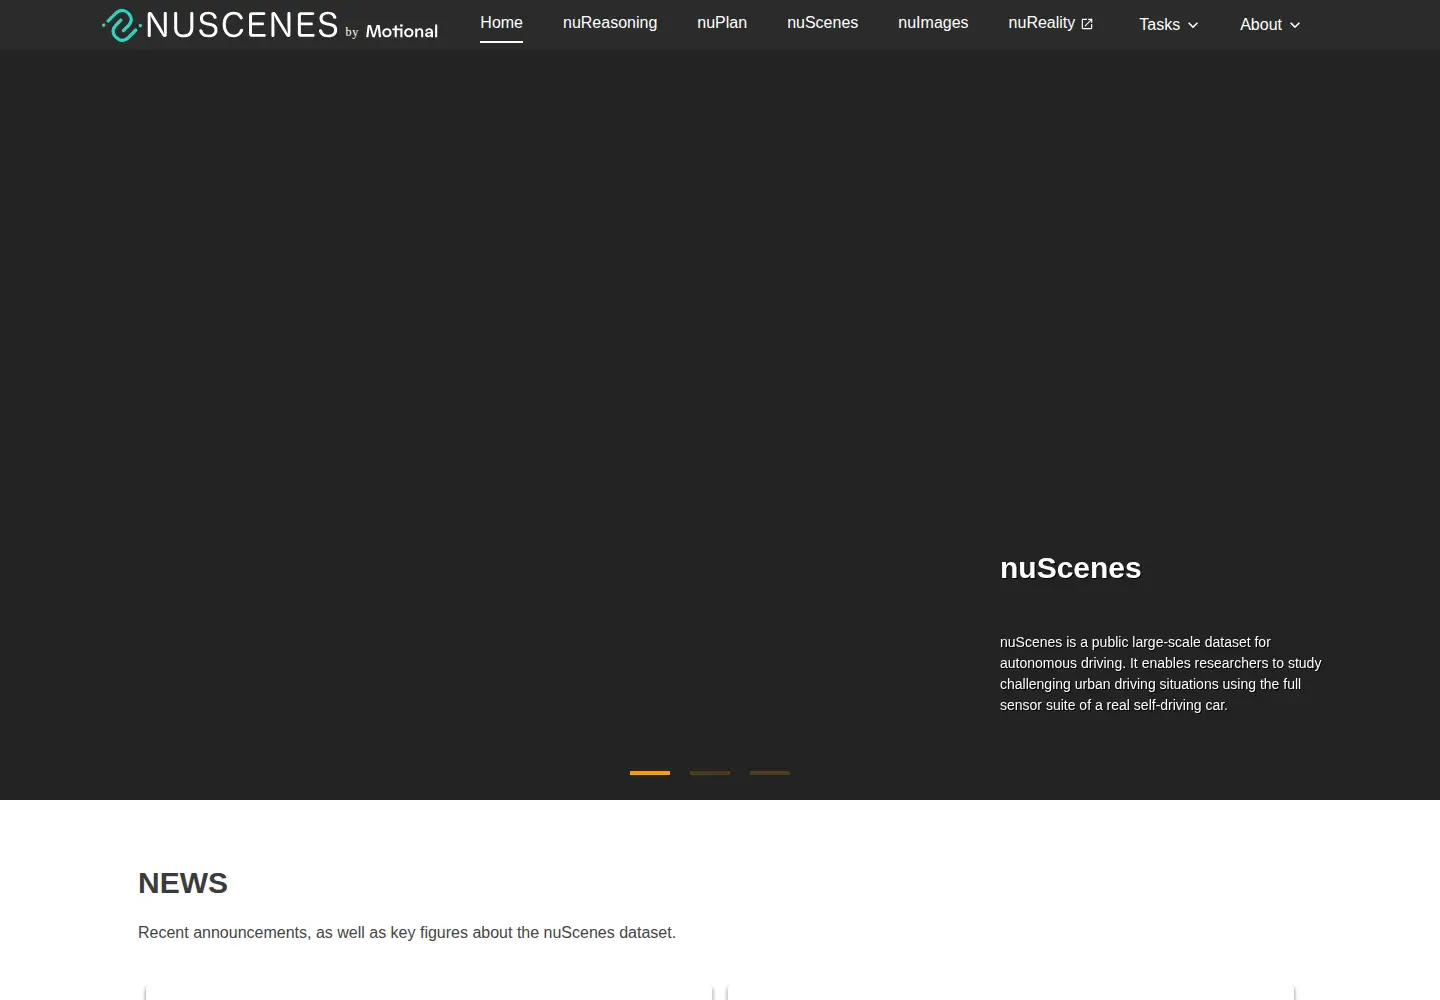Click the nuScenes dataset description paragraph

click(1160, 674)
